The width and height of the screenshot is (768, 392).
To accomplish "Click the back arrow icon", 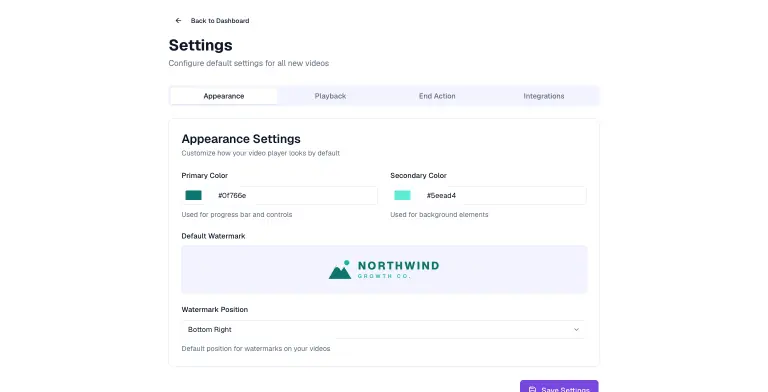I will [178, 21].
